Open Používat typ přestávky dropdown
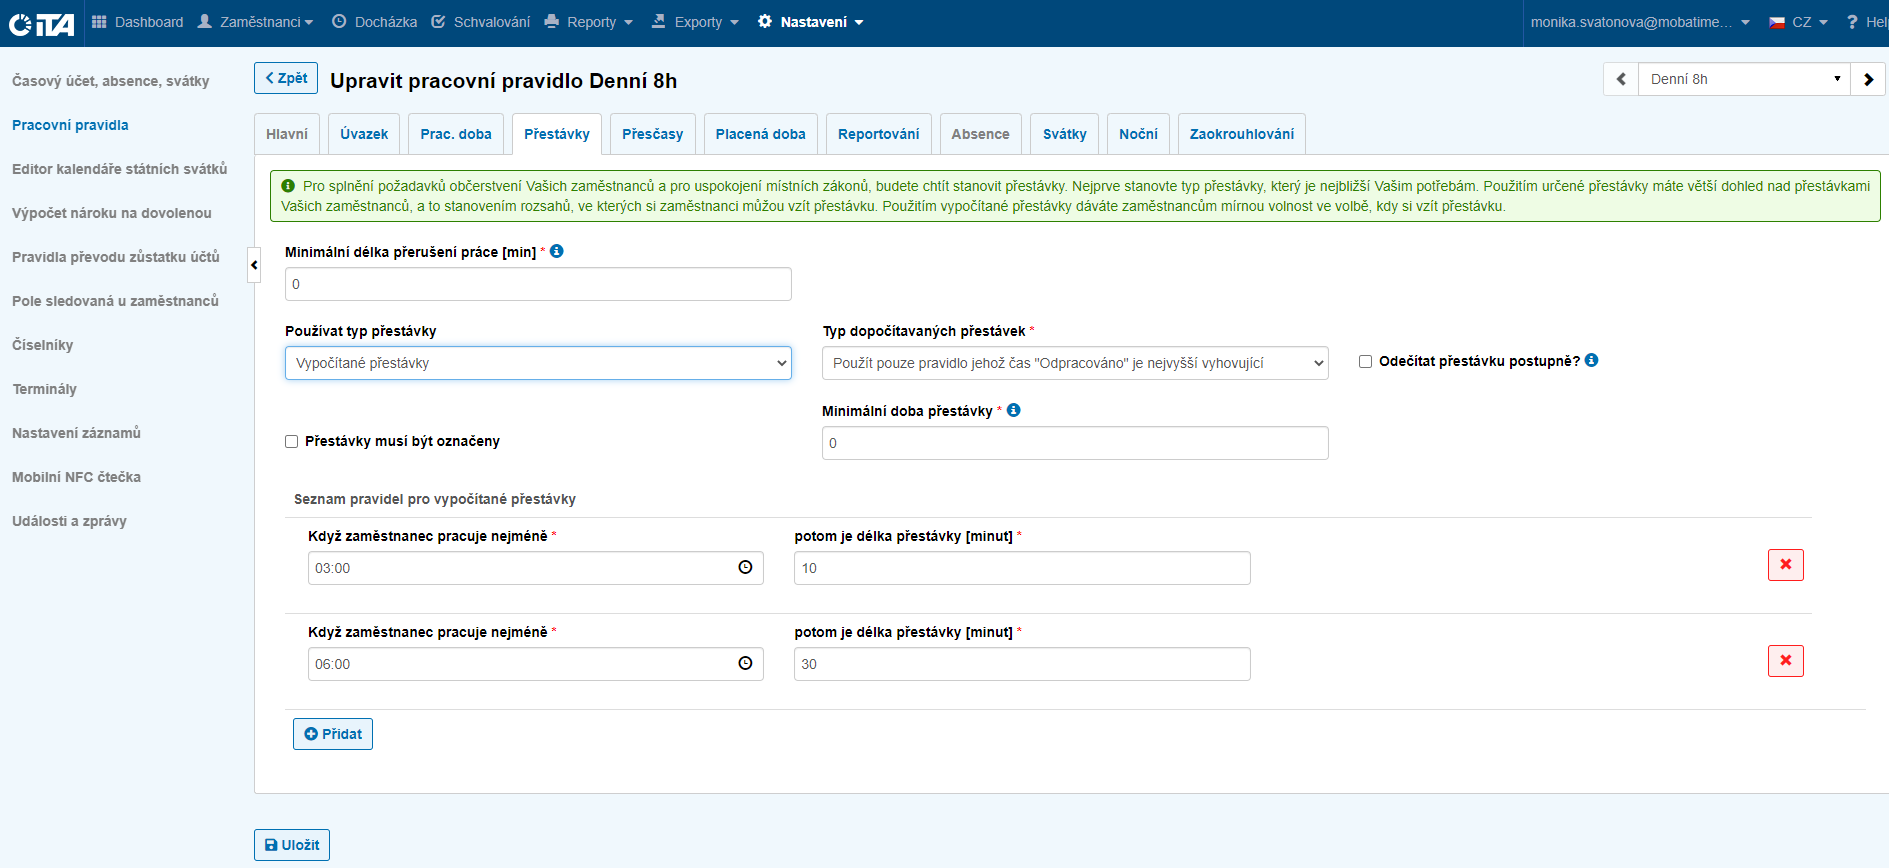Screen dimensions: 1889x868 [x=538, y=363]
